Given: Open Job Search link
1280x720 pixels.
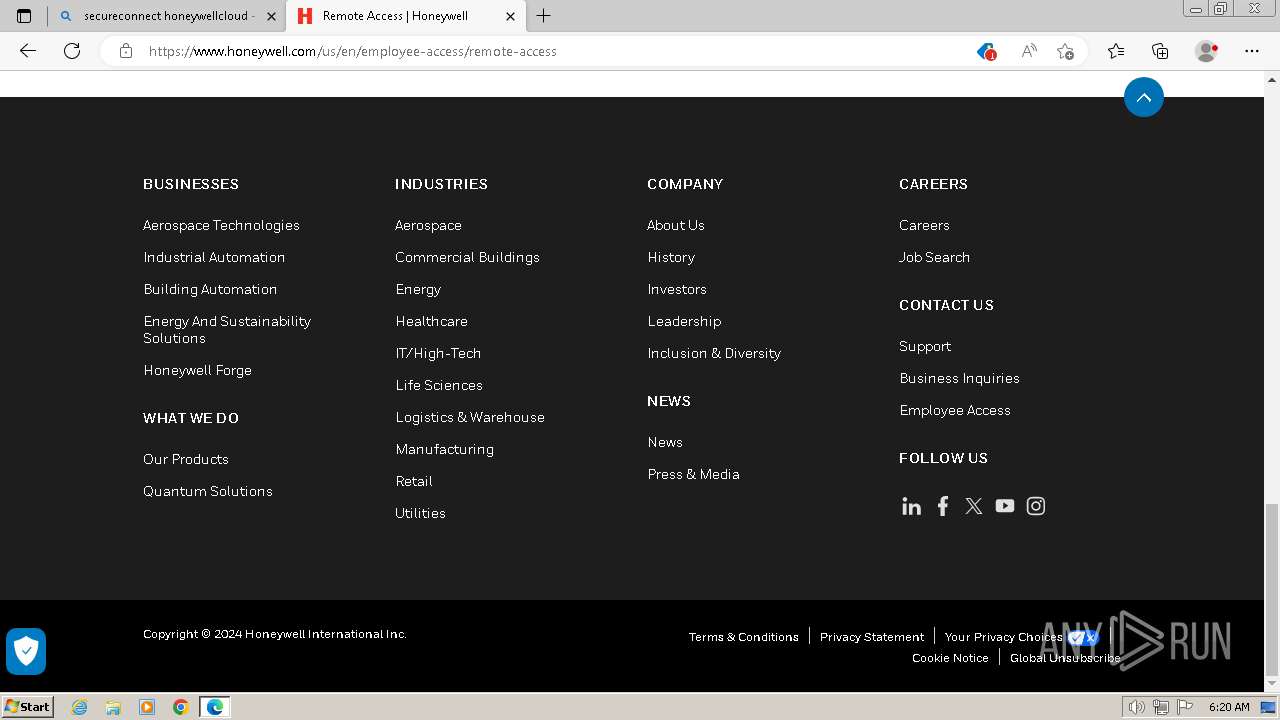Looking at the screenshot, I should 934,257.
